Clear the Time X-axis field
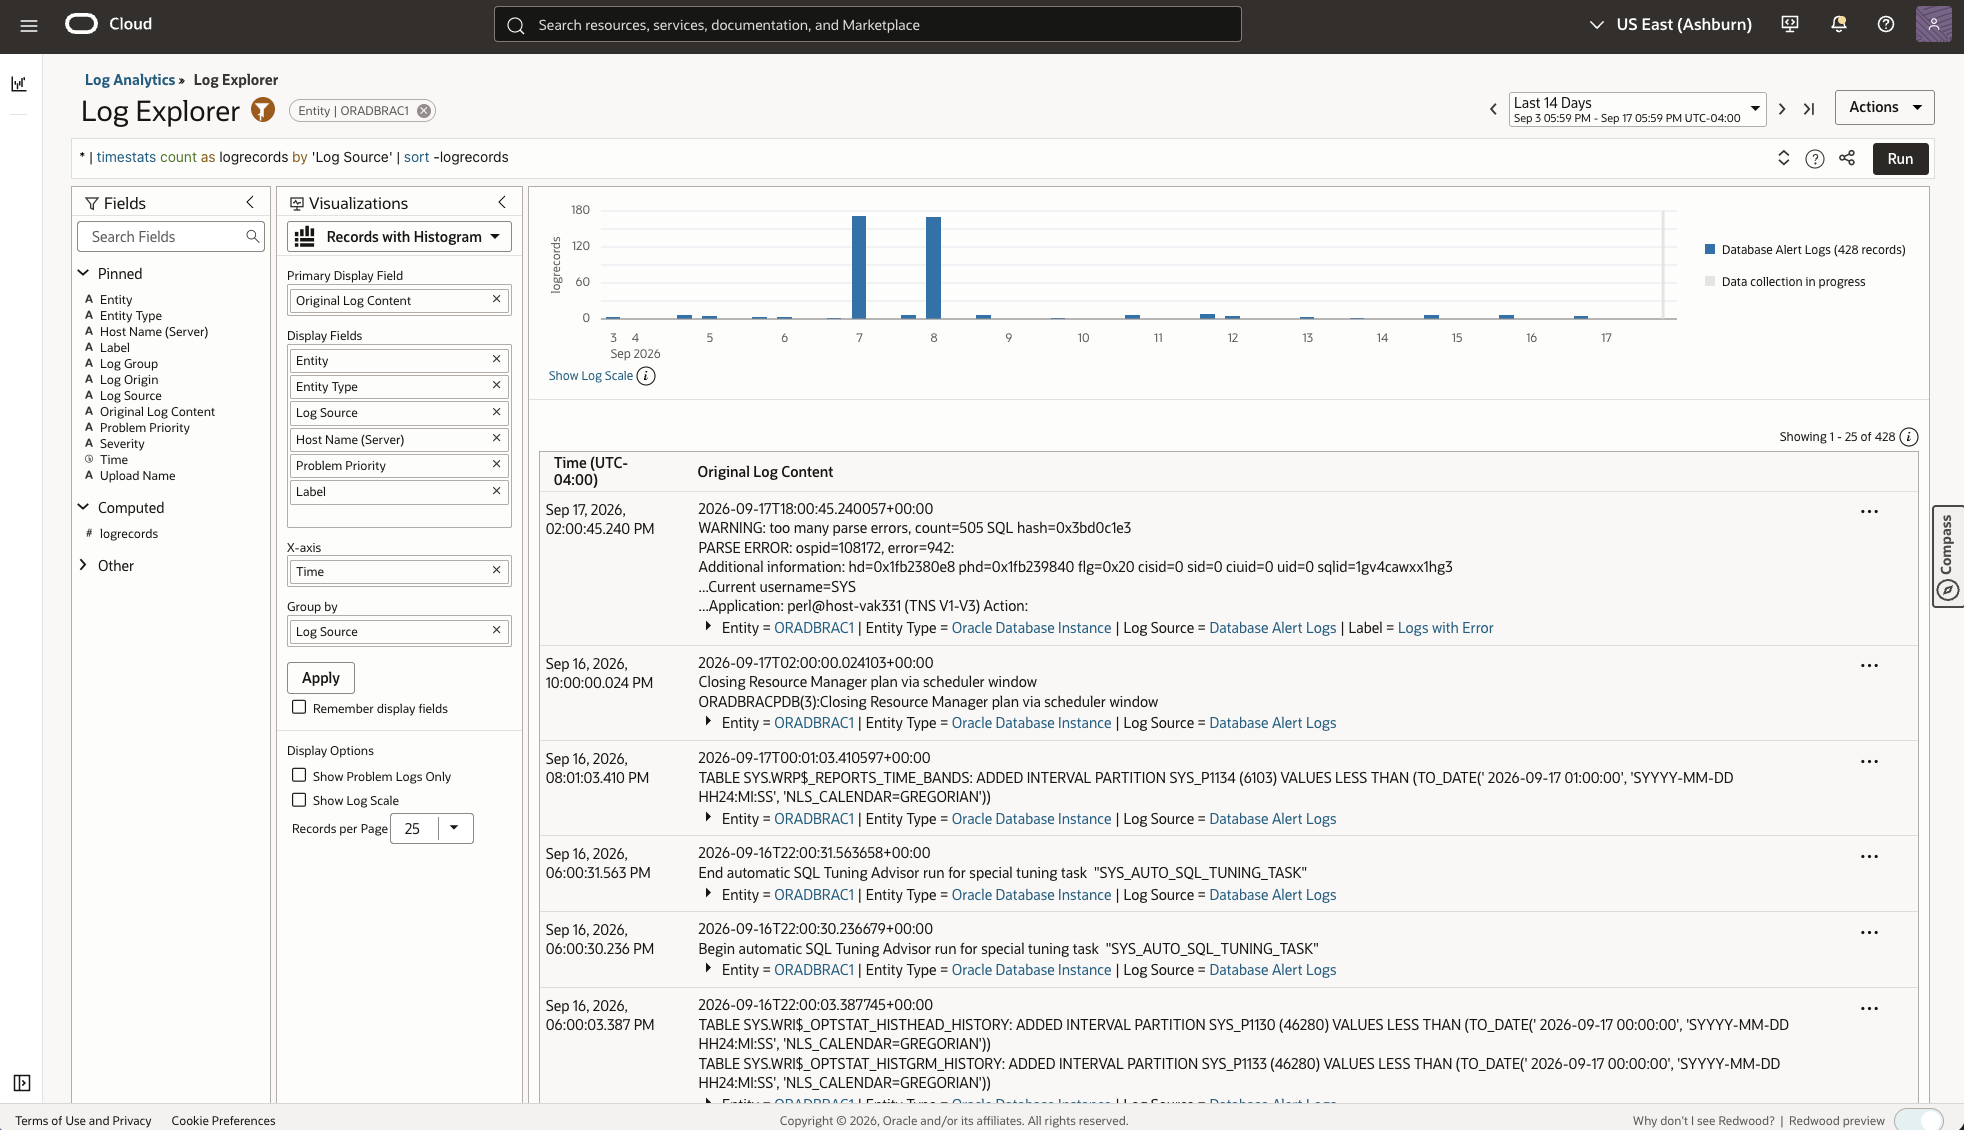This screenshot has width=1964, height=1130. pos(496,570)
